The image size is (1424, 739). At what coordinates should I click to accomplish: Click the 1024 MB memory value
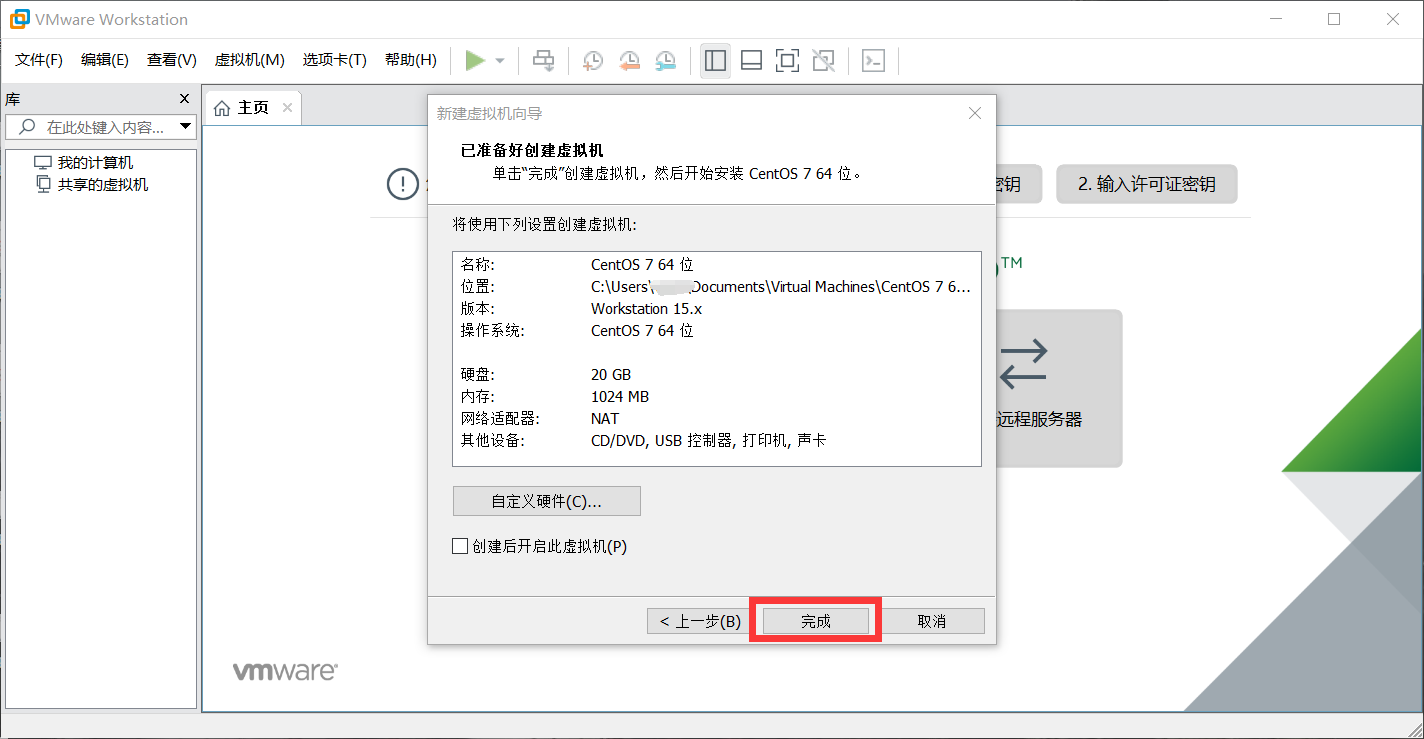(x=620, y=397)
